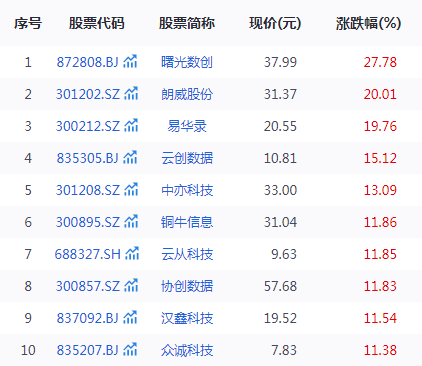This screenshot has width=422, height=366.
Task: Open stock name 中亦科技
Action: tap(187, 190)
